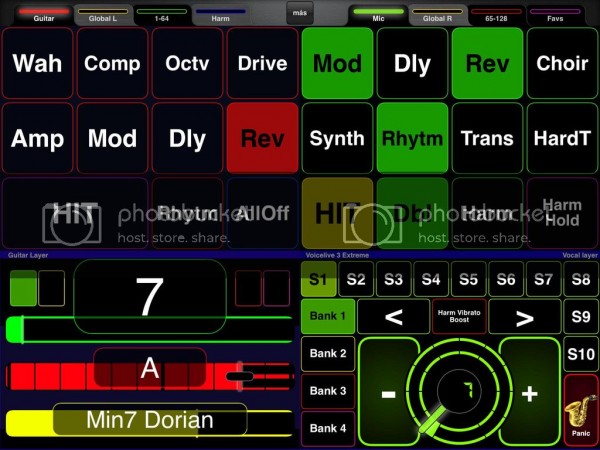Viewport: 600px width, 450px height.
Task: Select the Guitar tab
Action: (44, 15)
